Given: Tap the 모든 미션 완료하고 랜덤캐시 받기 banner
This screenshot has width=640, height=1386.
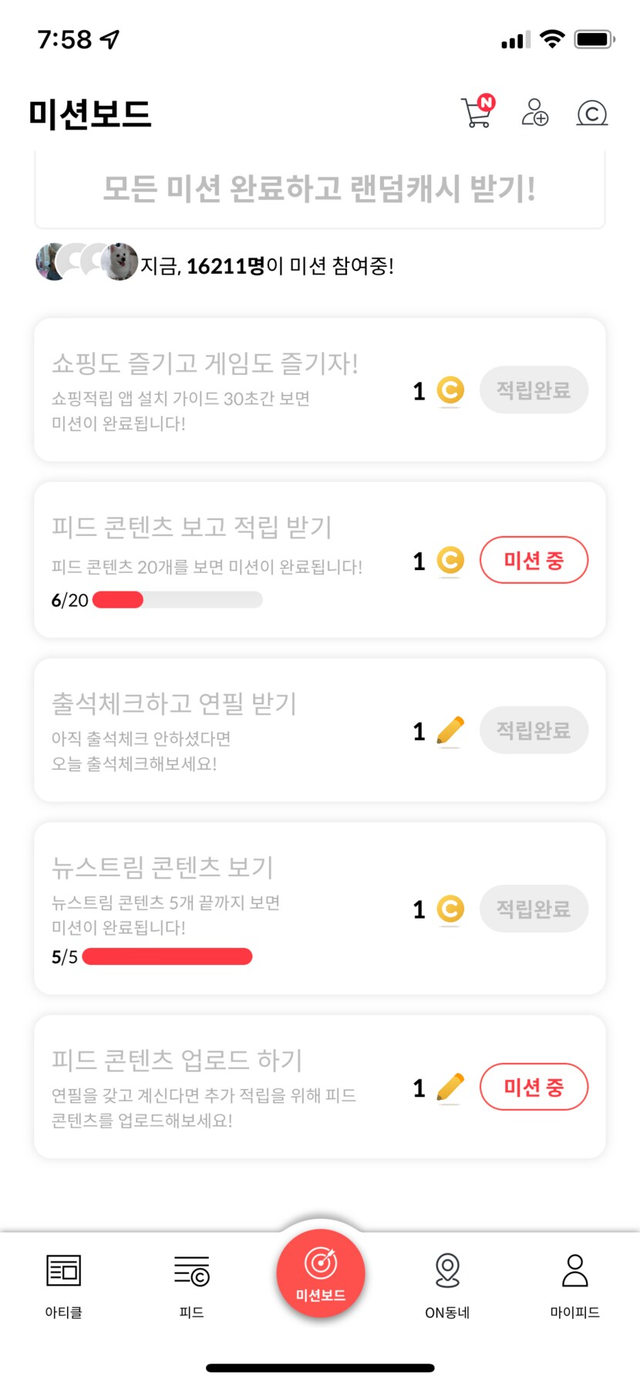Looking at the screenshot, I should pyautogui.click(x=320, y=189).
